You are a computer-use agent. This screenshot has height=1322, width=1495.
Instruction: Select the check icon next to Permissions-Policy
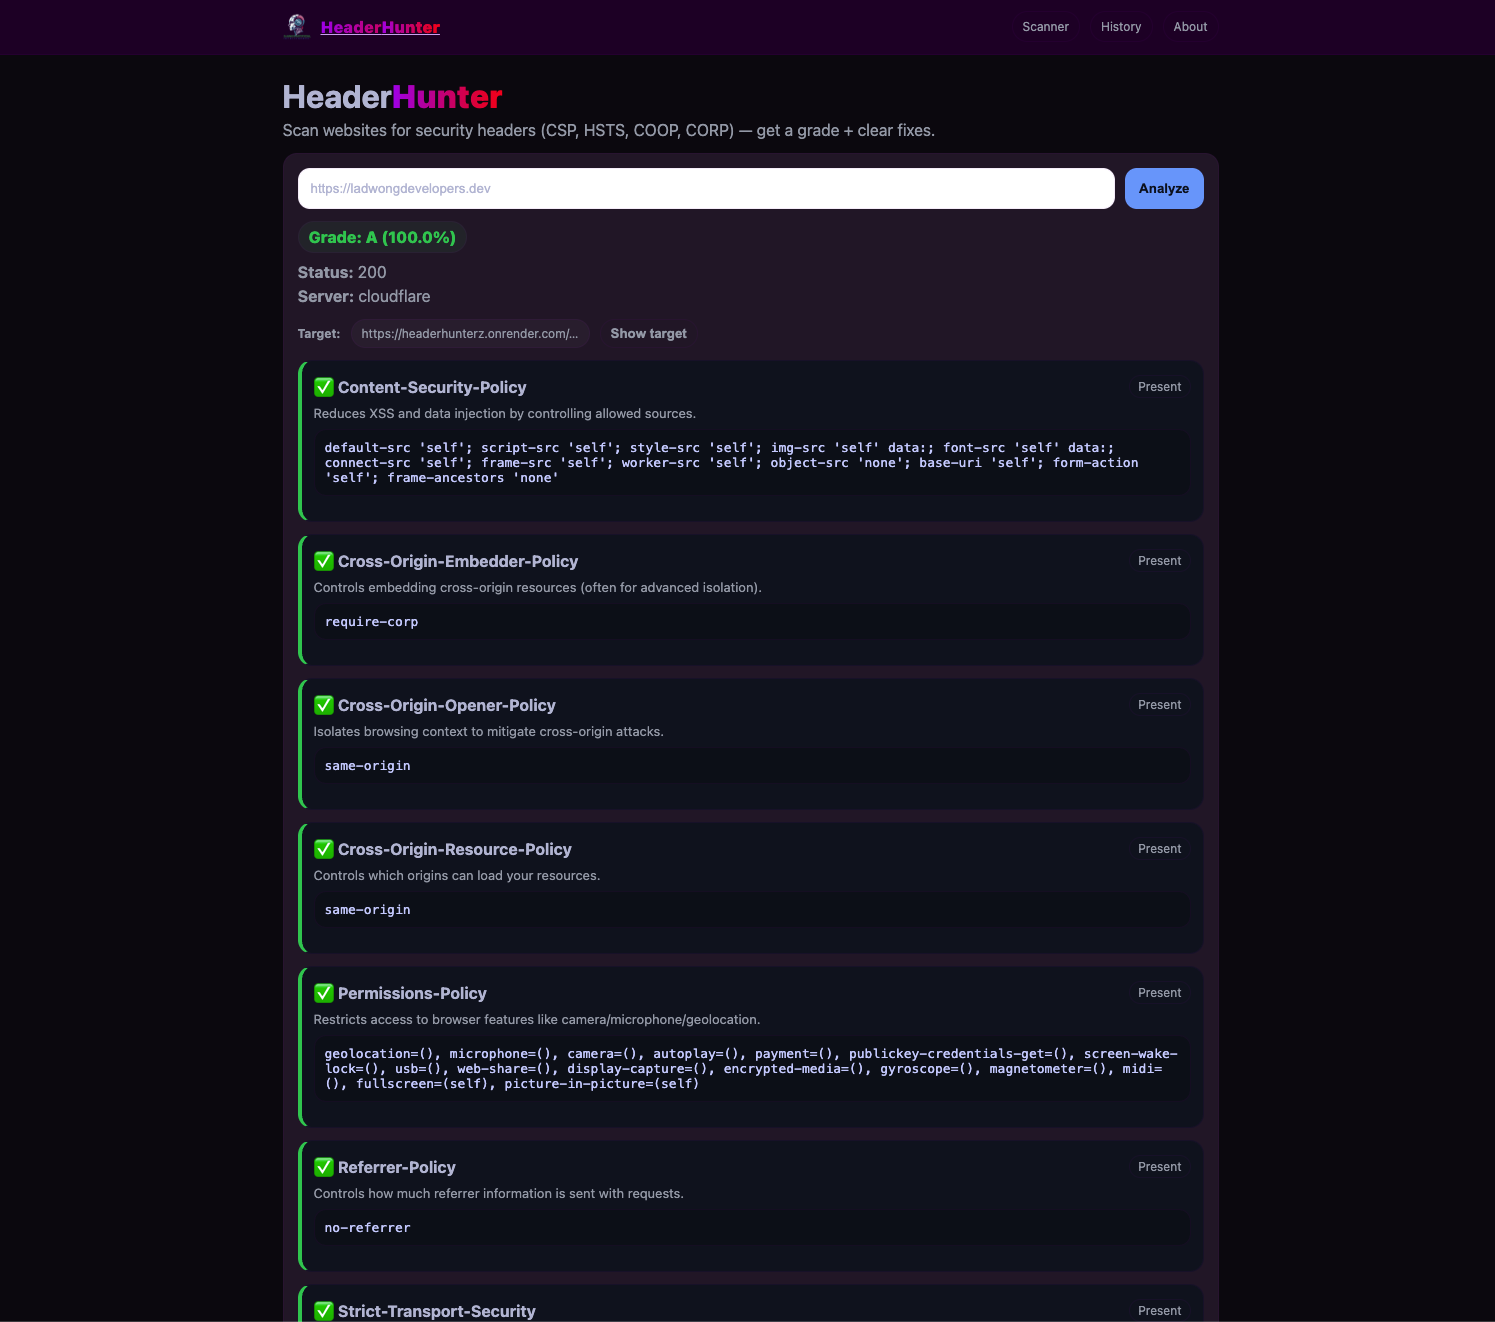click(323, 992)
